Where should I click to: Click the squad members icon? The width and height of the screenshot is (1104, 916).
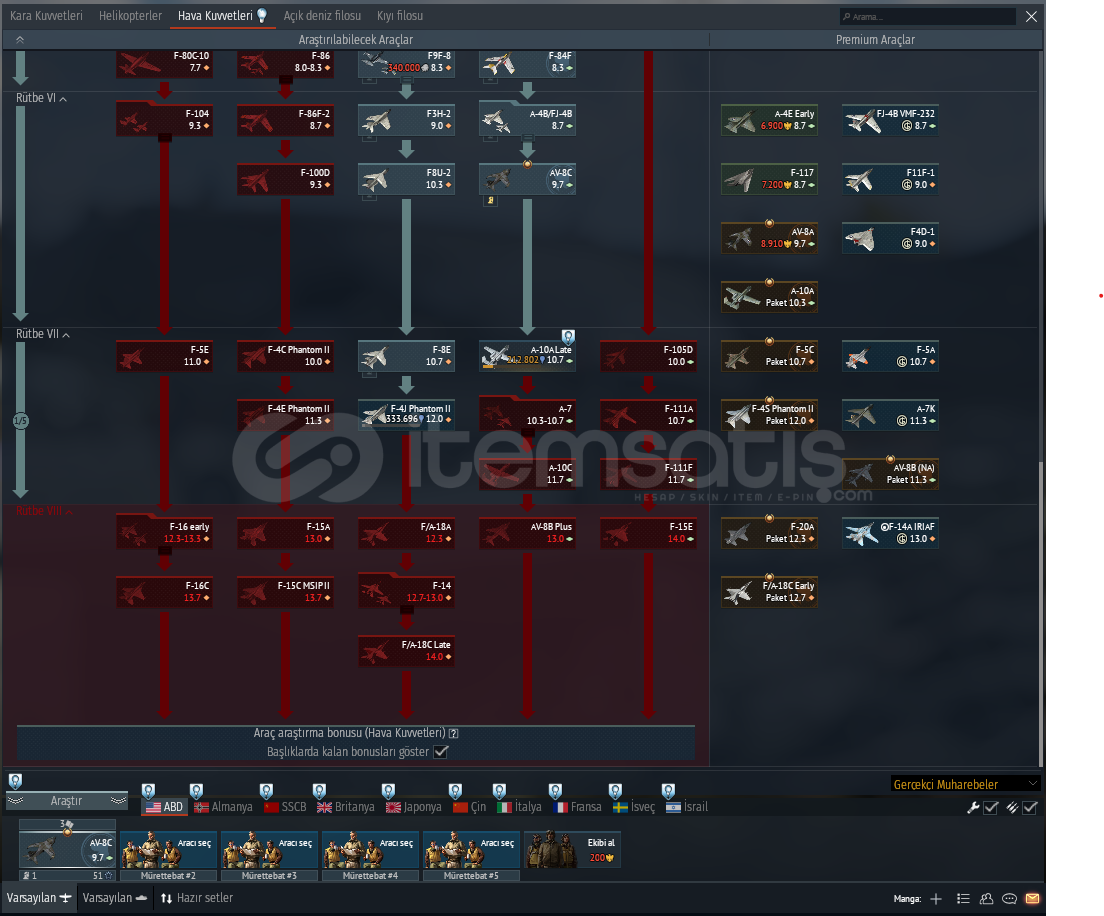click(x=987, y=898)
